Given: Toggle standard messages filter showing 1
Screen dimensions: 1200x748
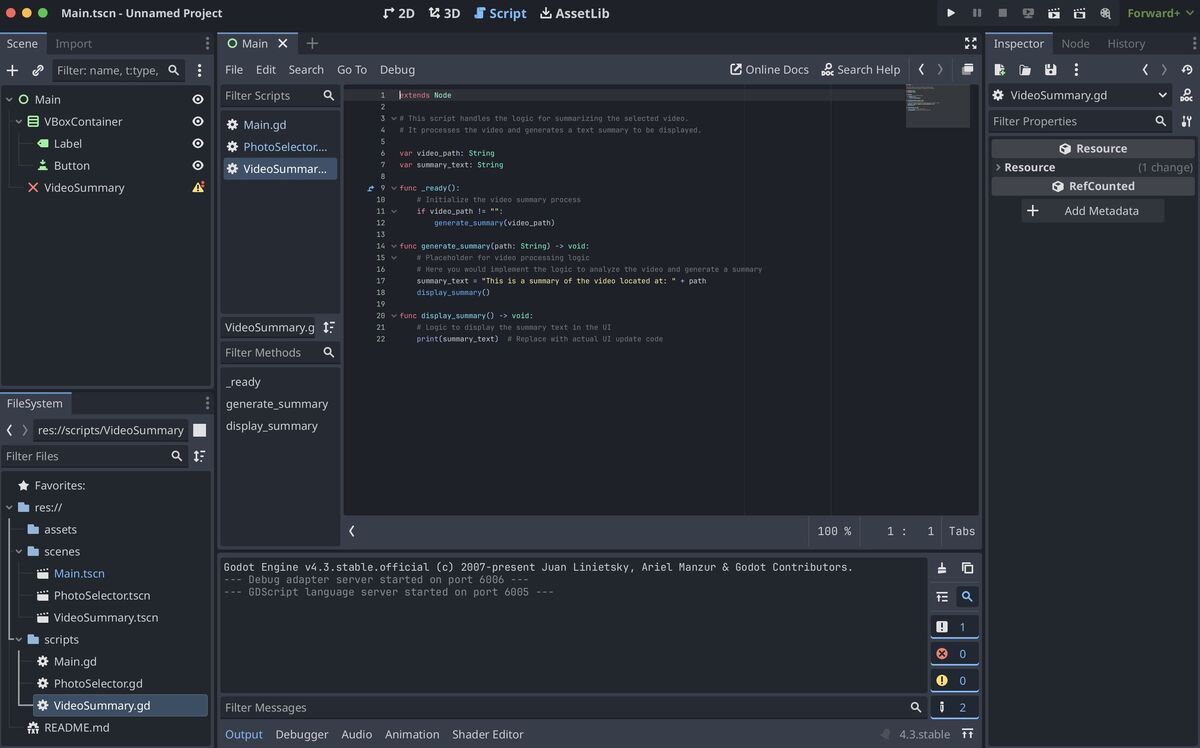Looking at the screenshot, I should [x=954, y=627].
